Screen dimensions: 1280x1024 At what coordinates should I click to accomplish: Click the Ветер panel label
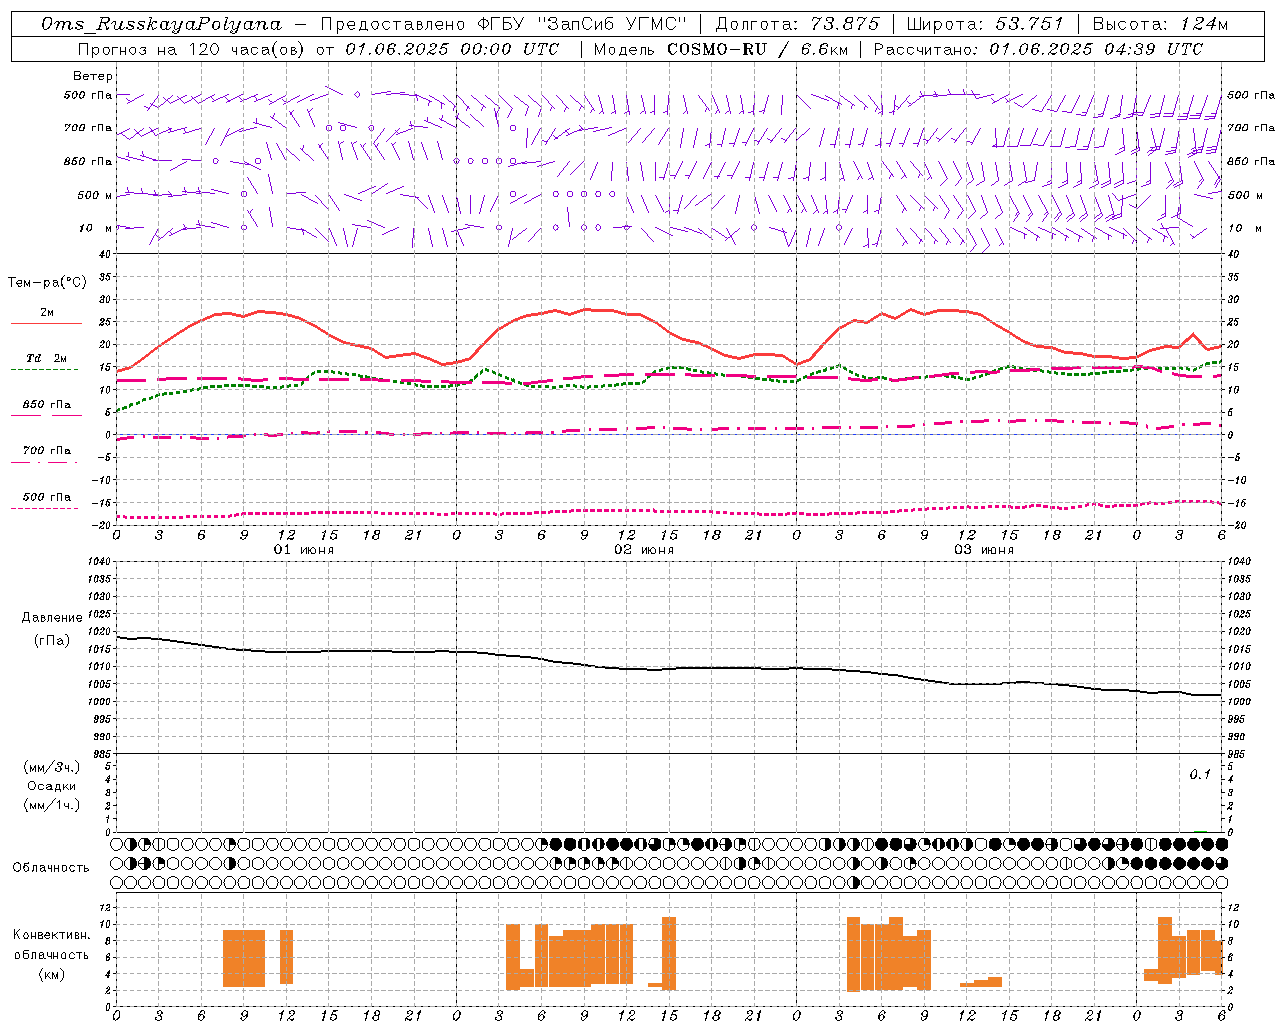click(93, 76)
